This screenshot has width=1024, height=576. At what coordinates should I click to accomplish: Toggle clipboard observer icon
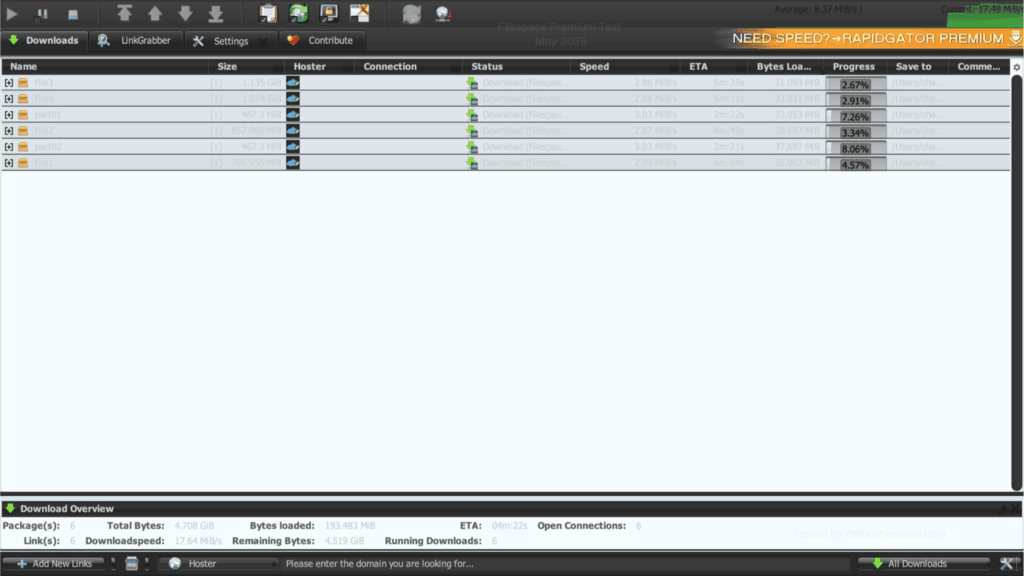click(x=268, y=13)
